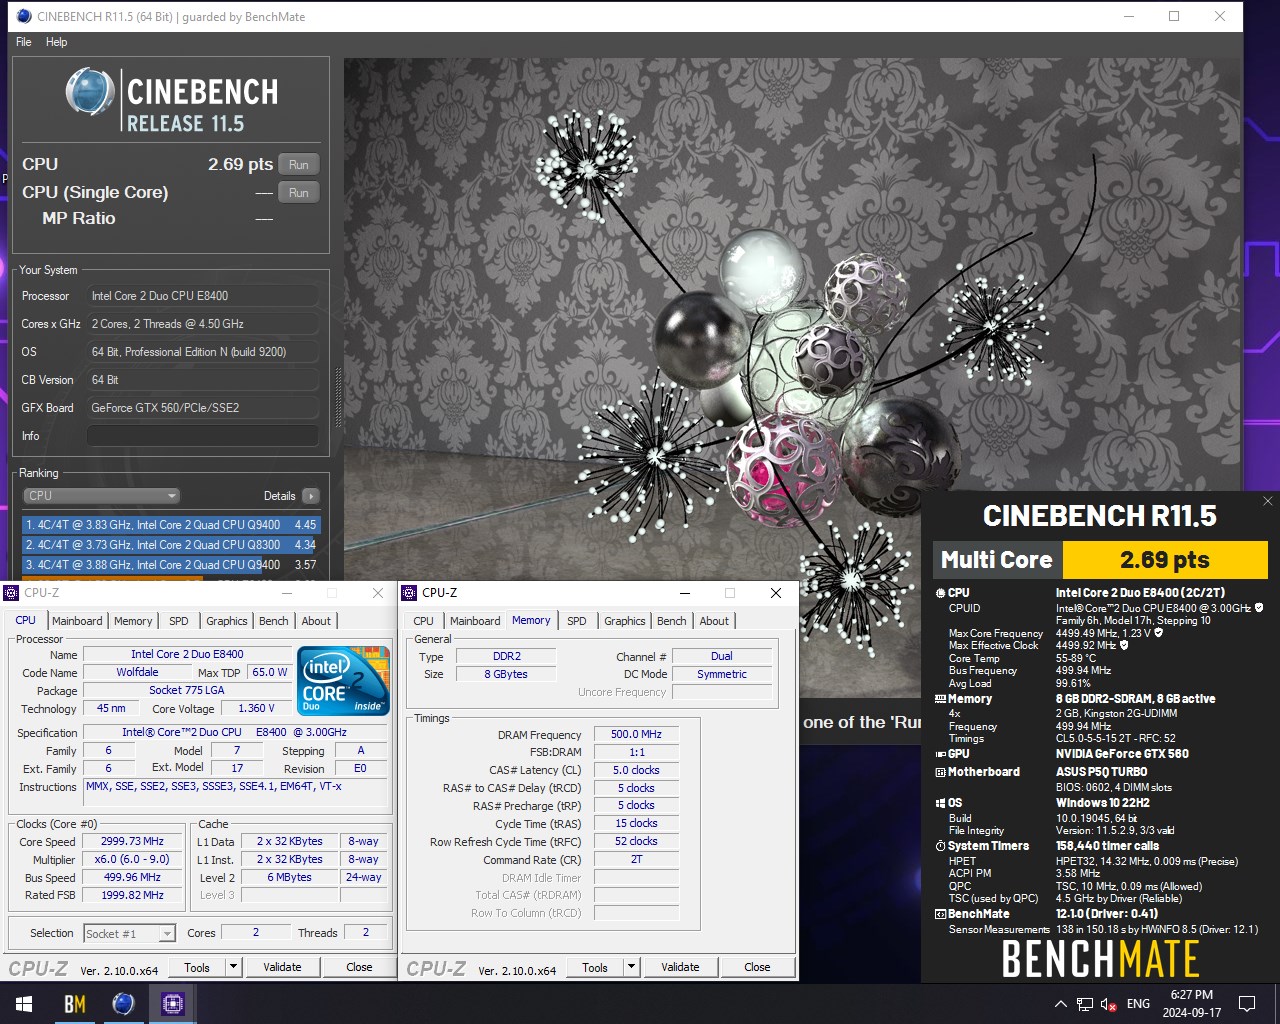Open SPD tab in right CPU-Z window

point(577,621)
